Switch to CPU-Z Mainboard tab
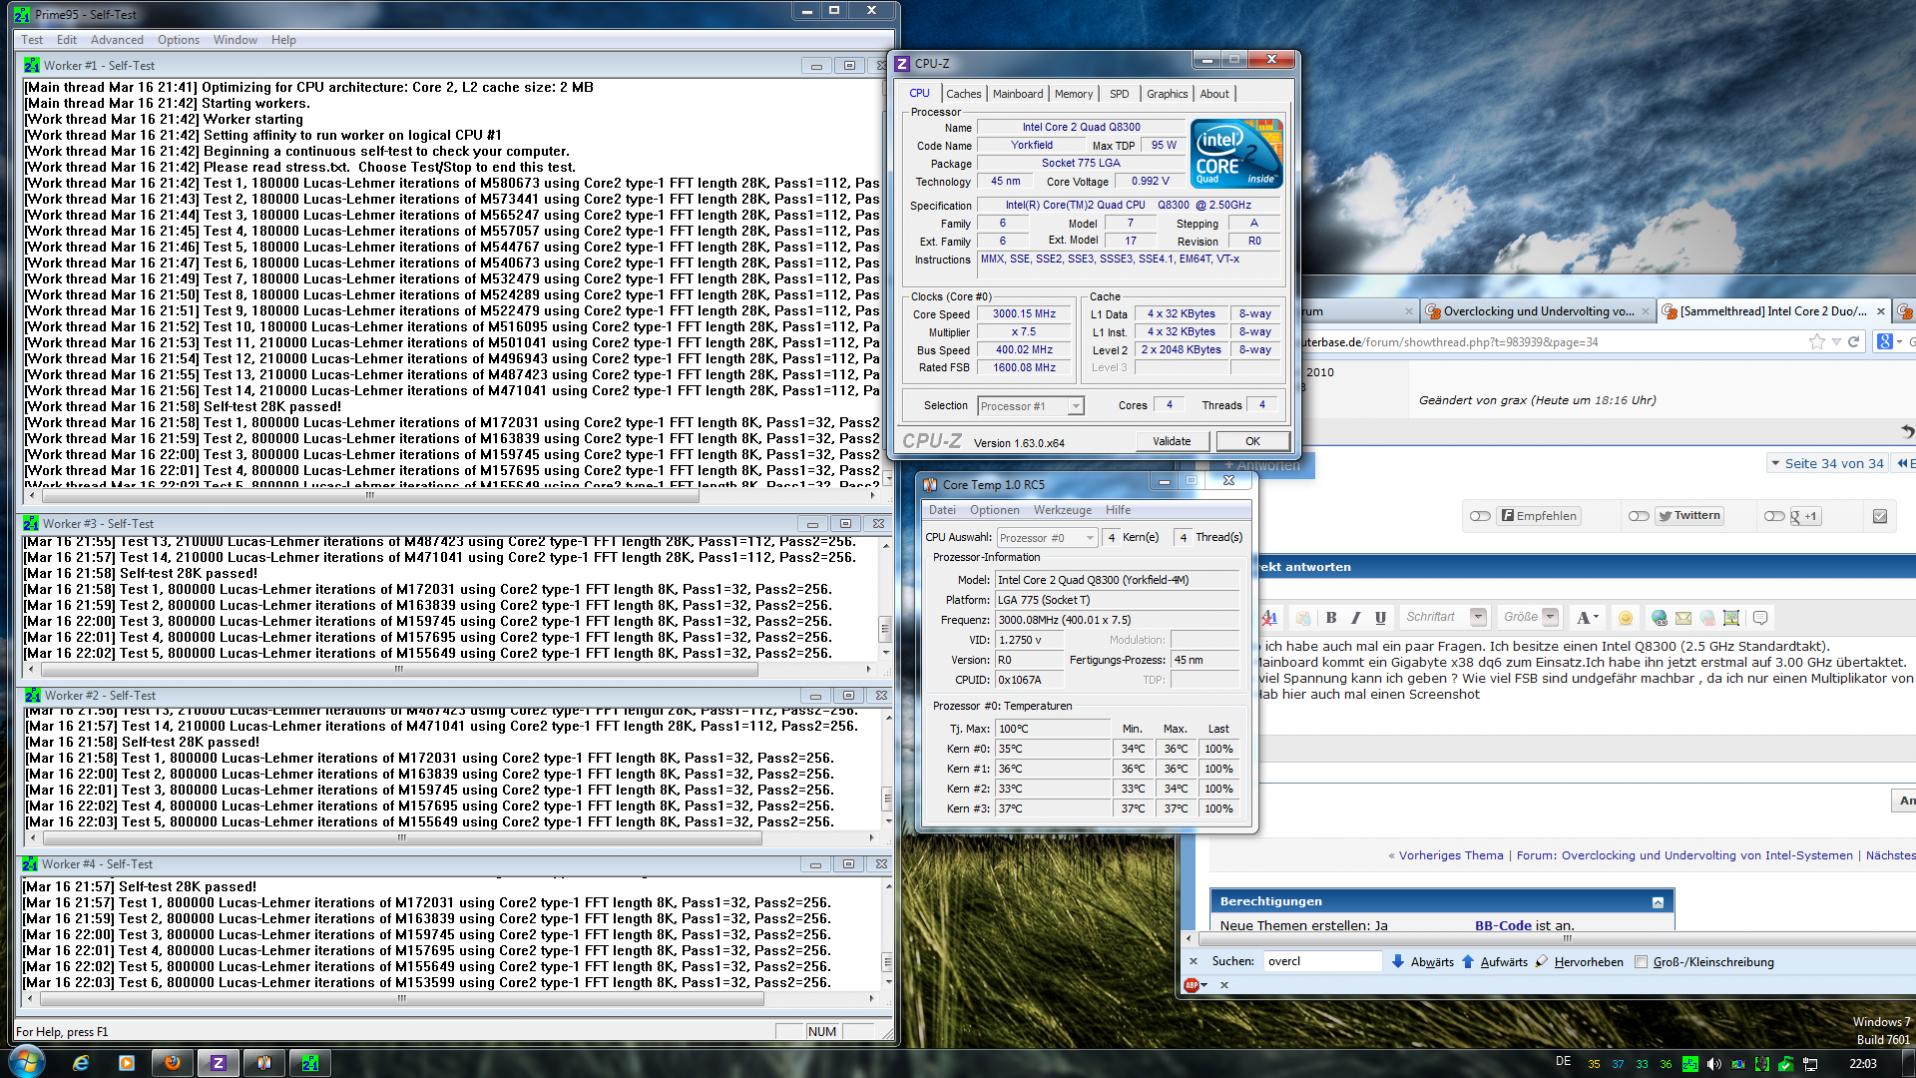Screen dimensions: 1916x1078 click(1018, 94)
